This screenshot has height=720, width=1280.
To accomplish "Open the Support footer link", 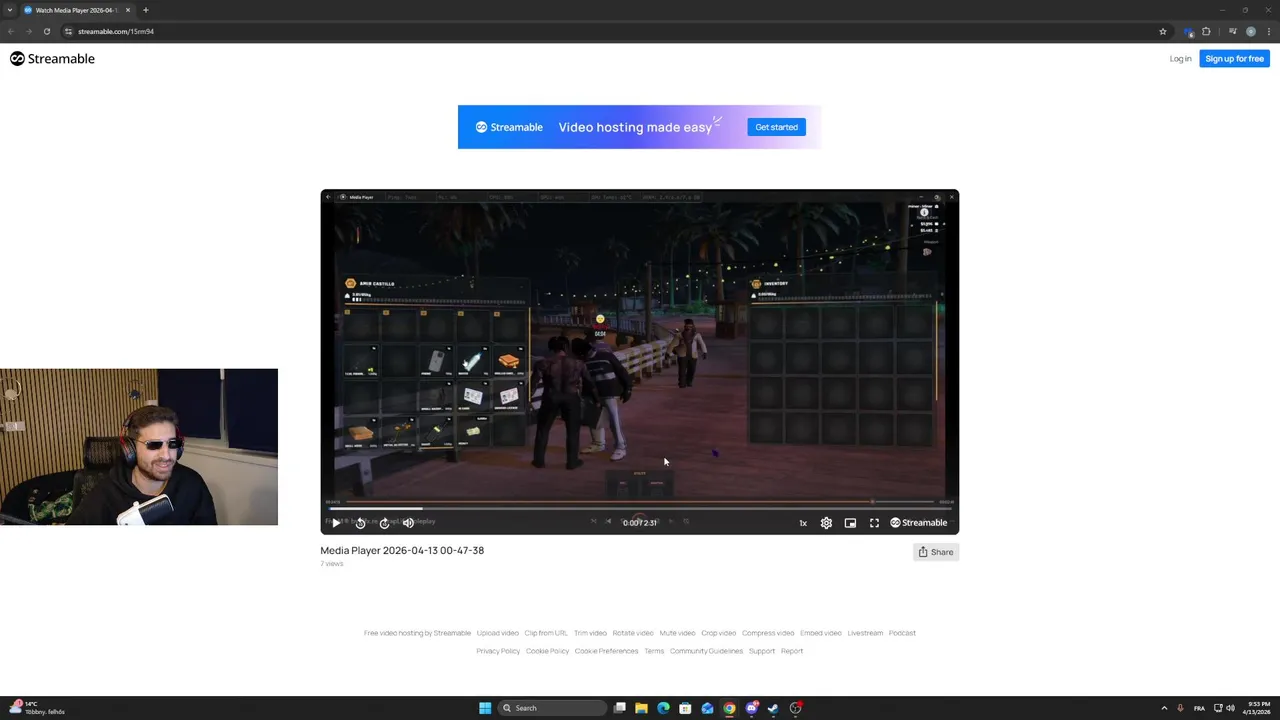I will pos(762,651).
